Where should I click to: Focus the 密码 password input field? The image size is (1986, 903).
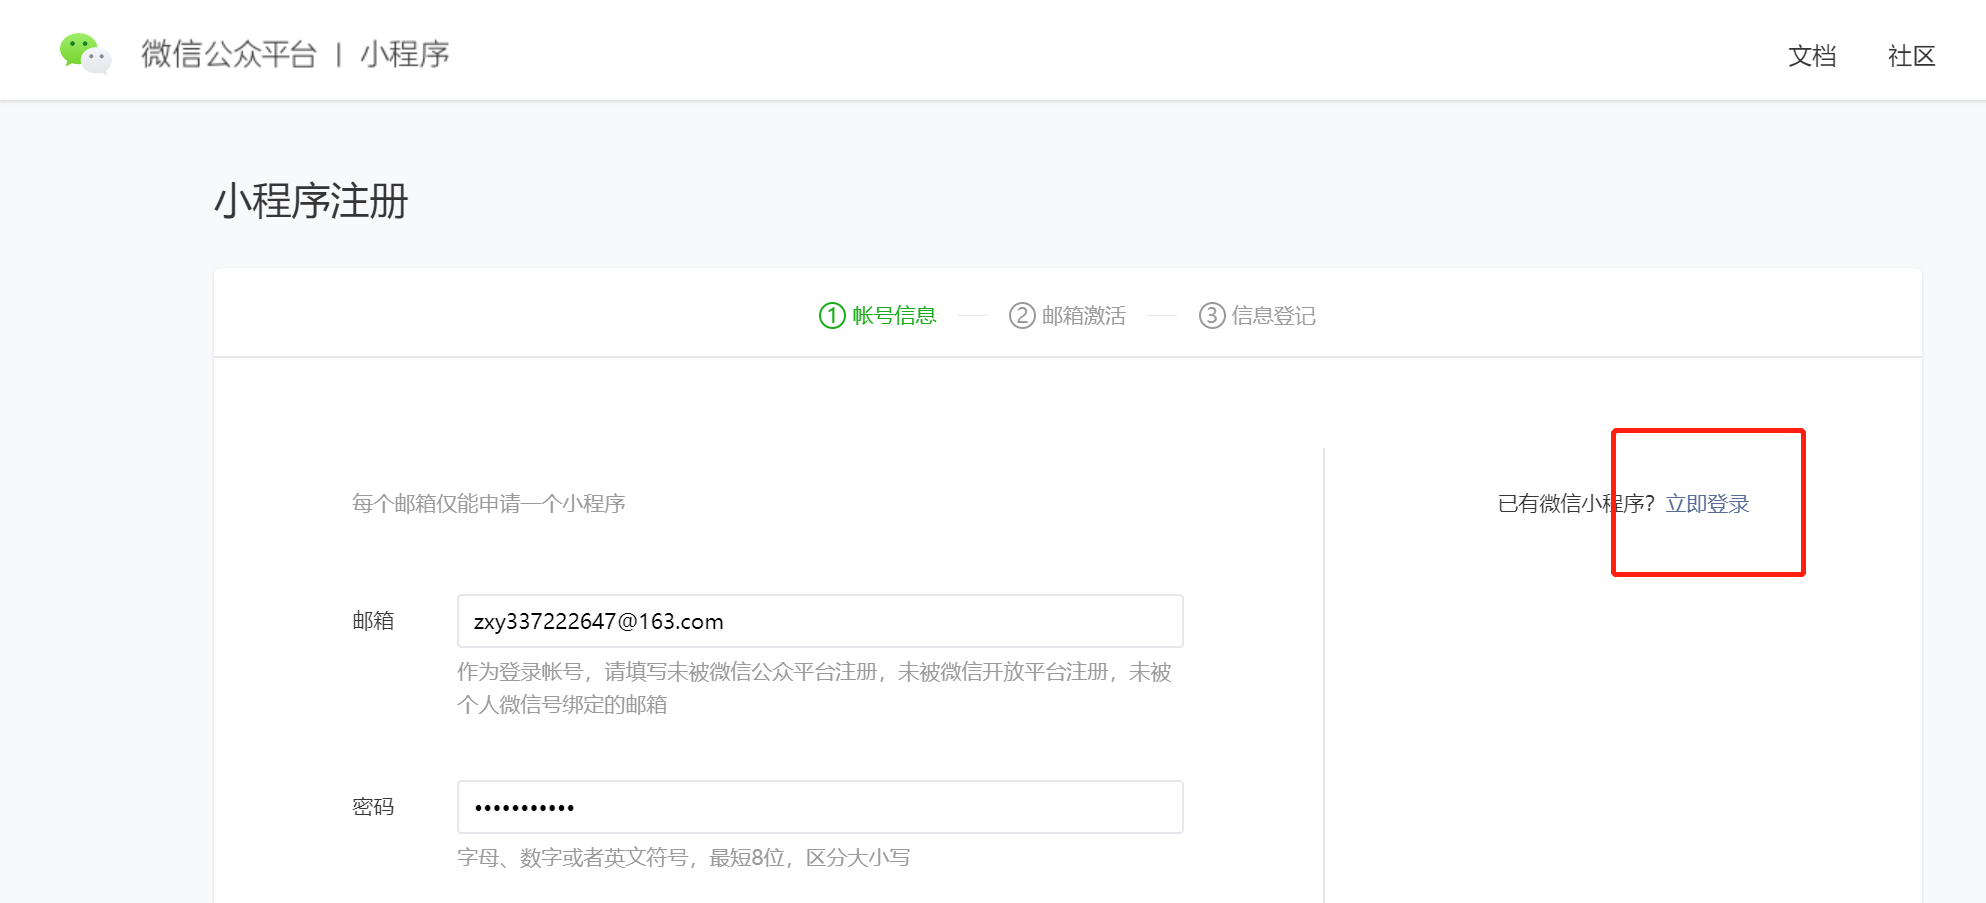pyautogui.click(x=820, y=807)
